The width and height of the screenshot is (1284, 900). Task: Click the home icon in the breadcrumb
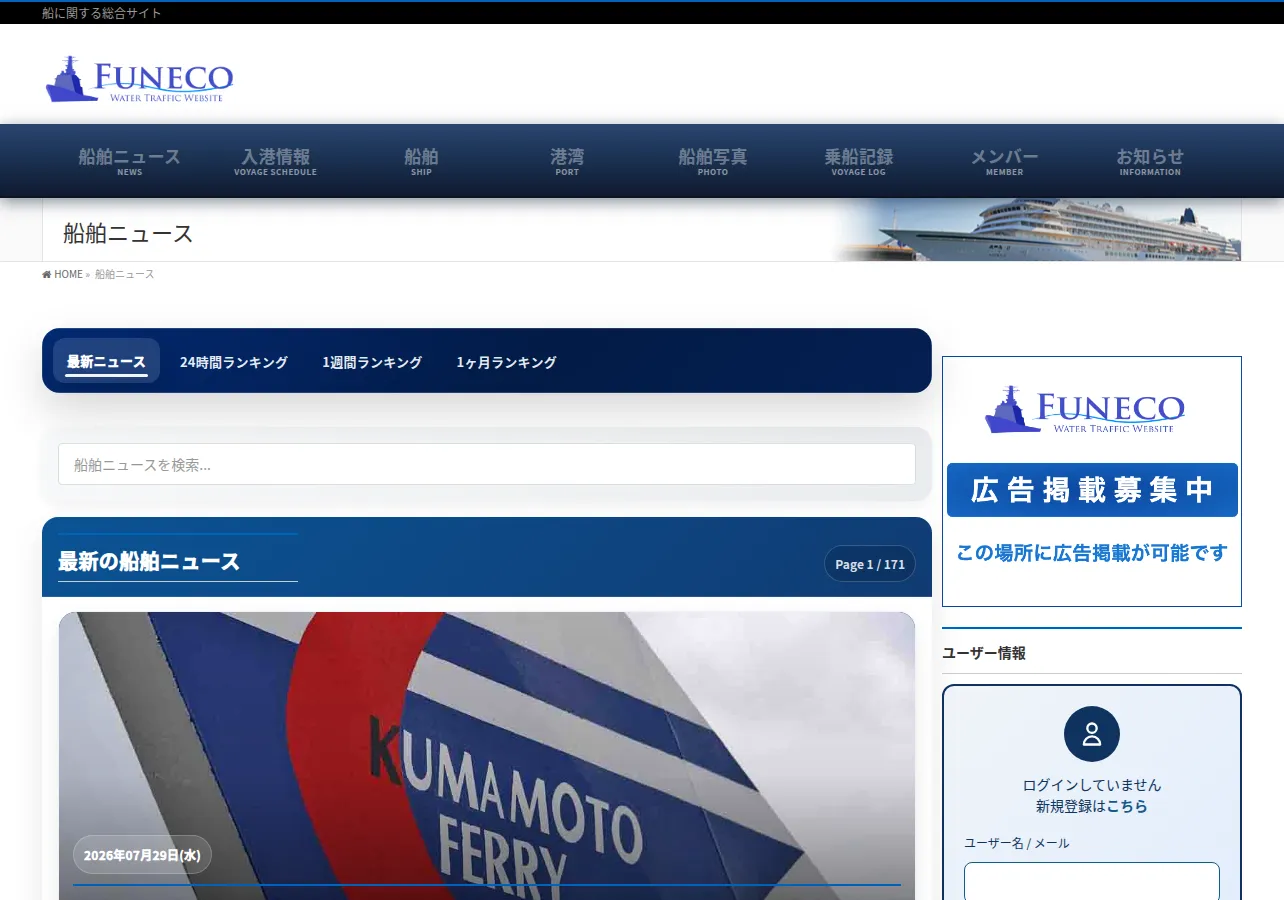47,274
